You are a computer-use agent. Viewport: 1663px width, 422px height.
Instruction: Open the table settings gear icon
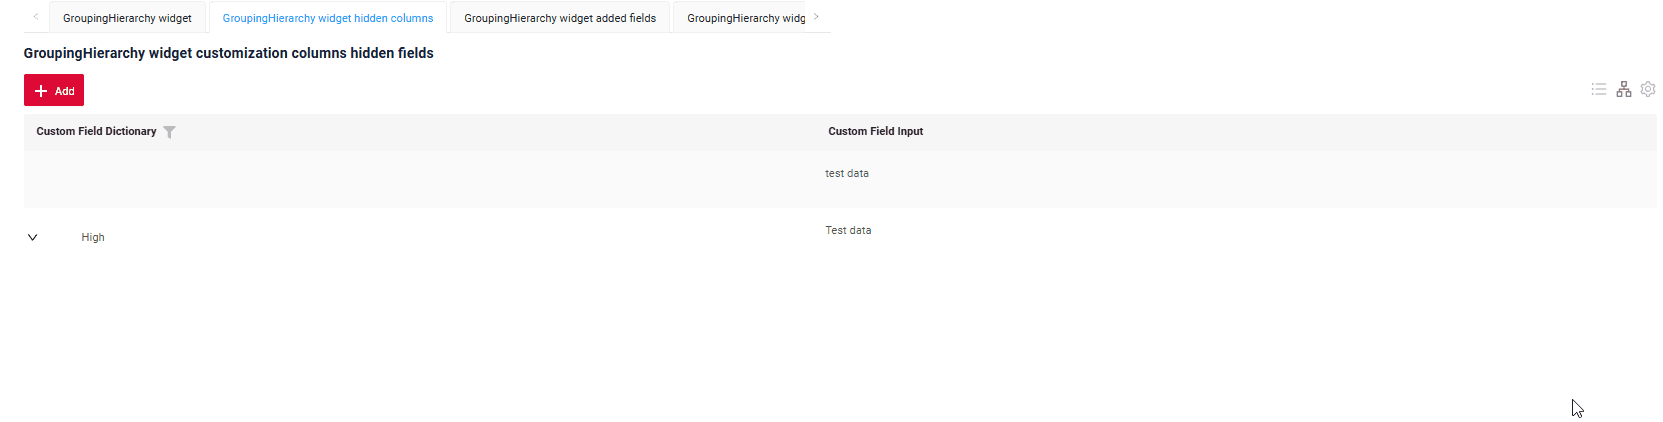tap(1648, 90)
